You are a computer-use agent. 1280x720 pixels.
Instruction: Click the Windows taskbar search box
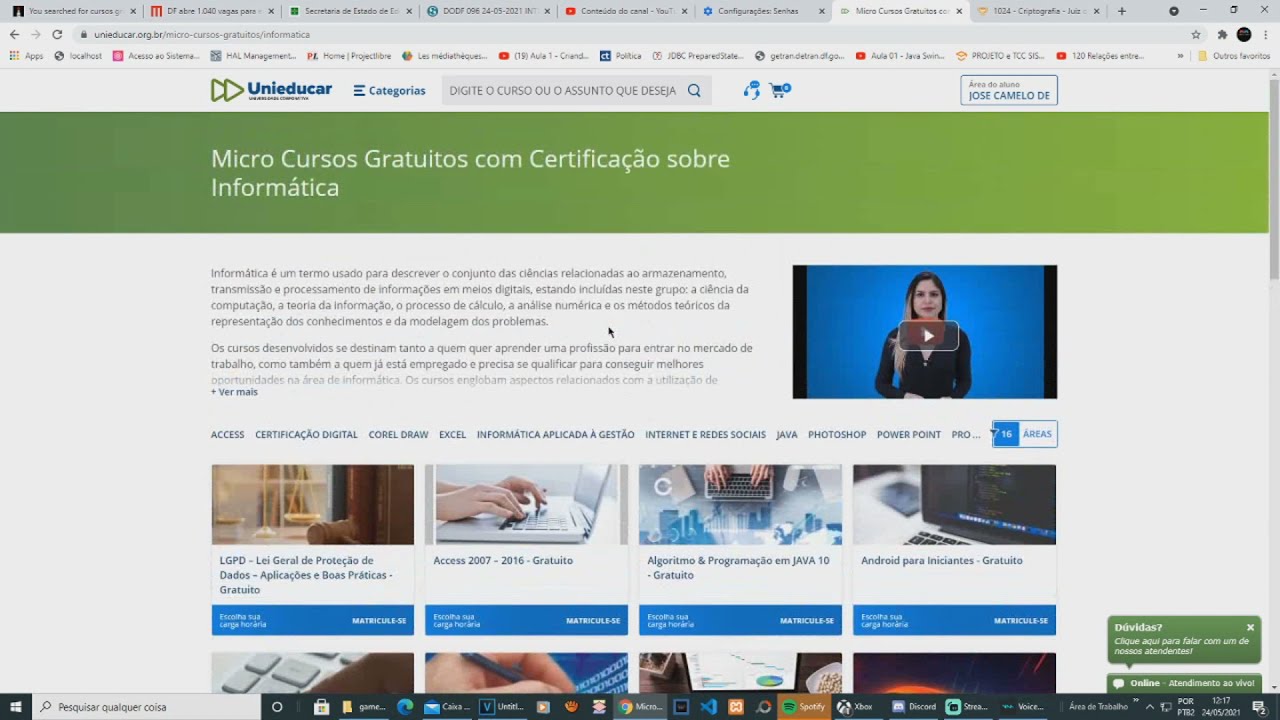point(147,706)
